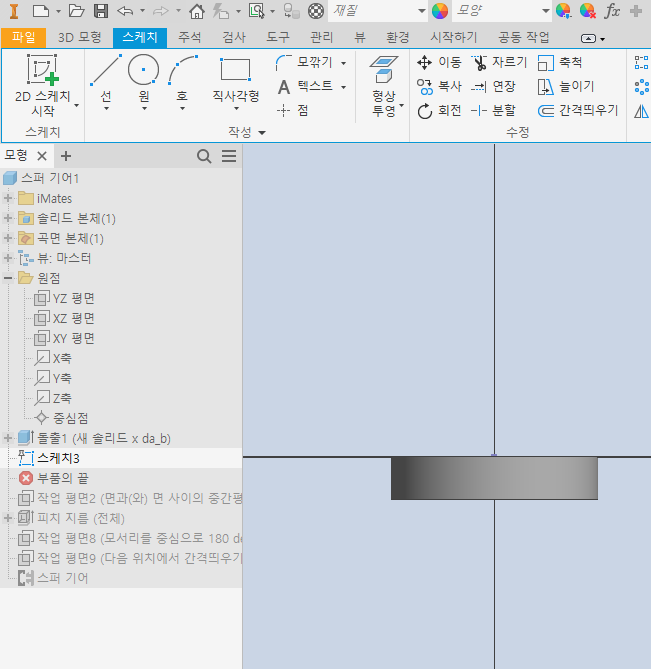Expand the 돌출1 feature node
This screenshot has height=669, width=651.
[x=8, y=438]
